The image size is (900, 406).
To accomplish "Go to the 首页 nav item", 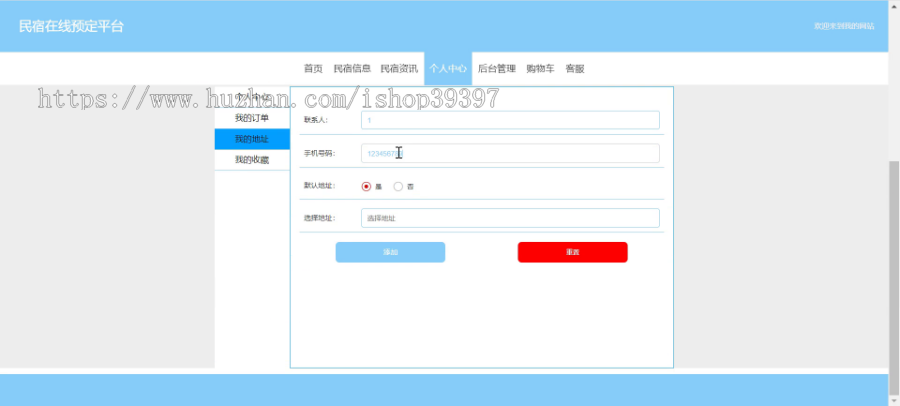I will [313, 68].
